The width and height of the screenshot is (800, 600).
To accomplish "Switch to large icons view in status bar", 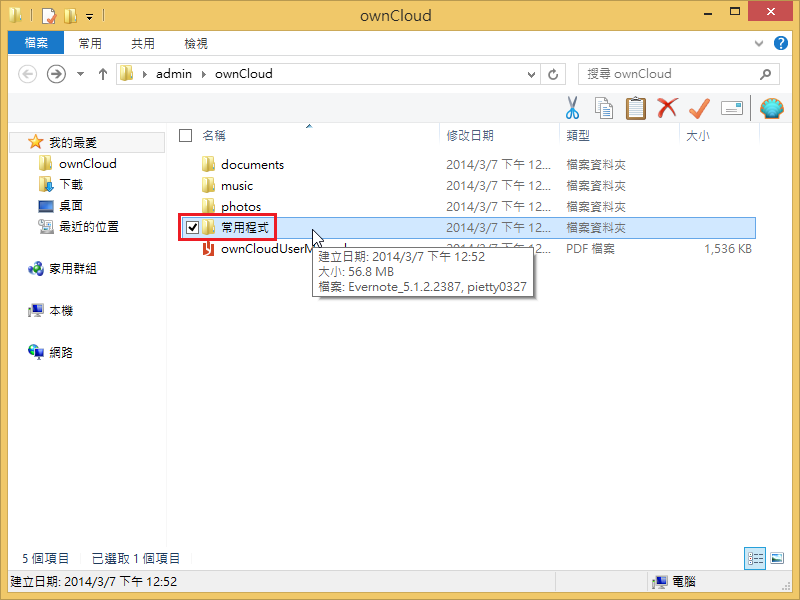I will (x=776, y=558).
